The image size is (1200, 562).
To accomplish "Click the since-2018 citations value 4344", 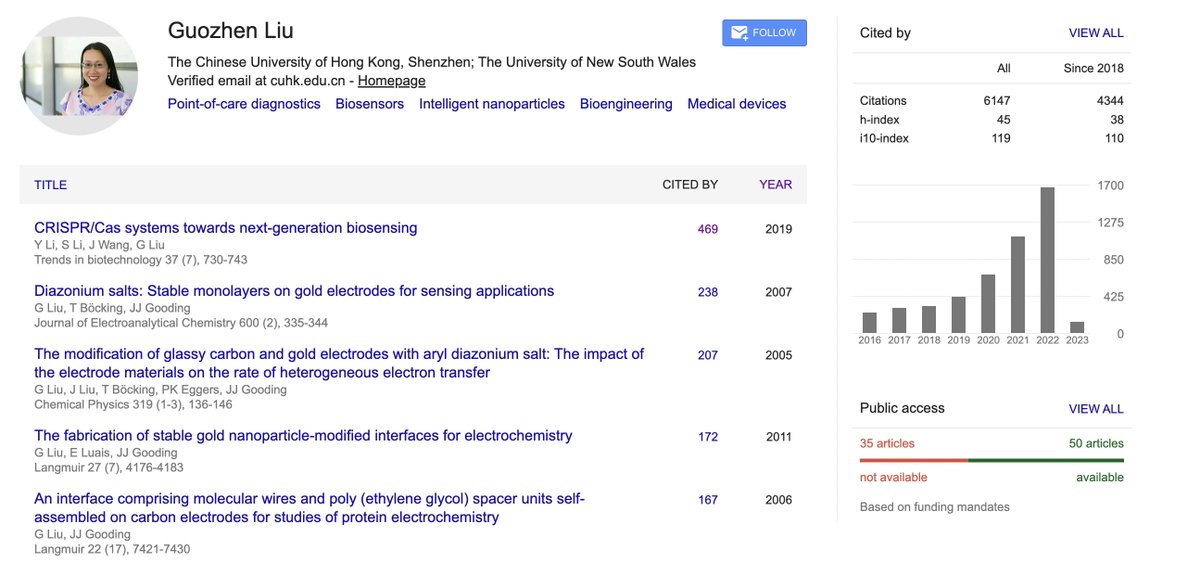I will click(1110, 101).
